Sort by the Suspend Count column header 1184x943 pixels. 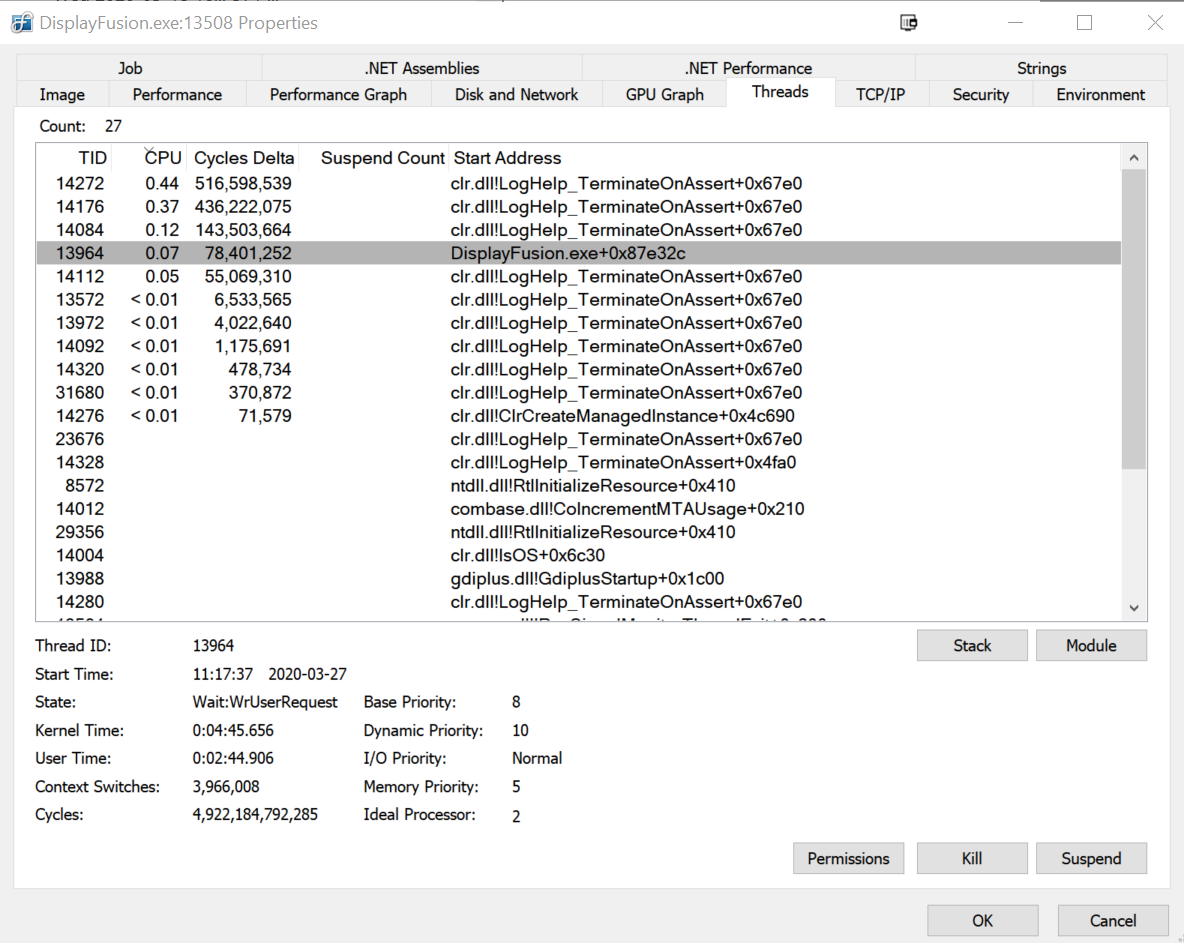click(374, 158)
